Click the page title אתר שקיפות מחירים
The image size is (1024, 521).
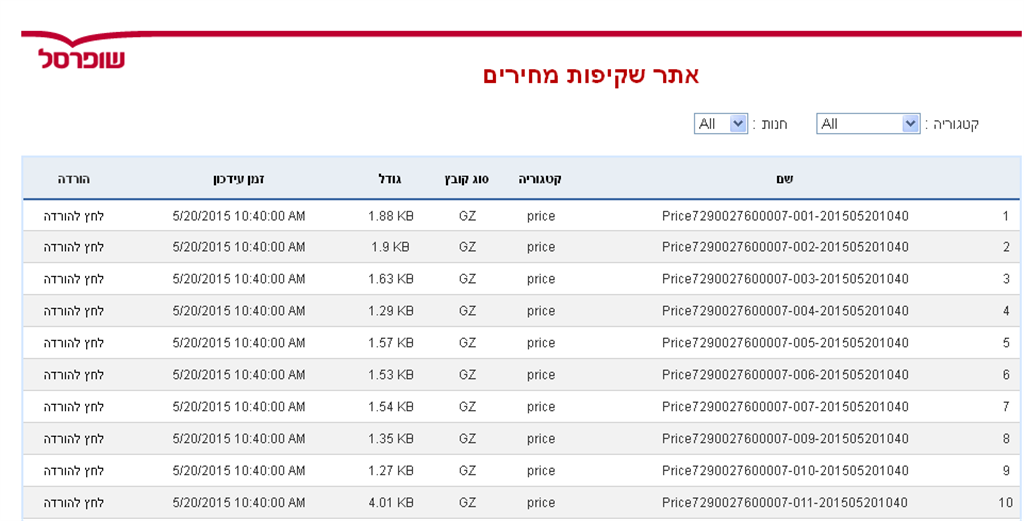click(x=591, y=76)
